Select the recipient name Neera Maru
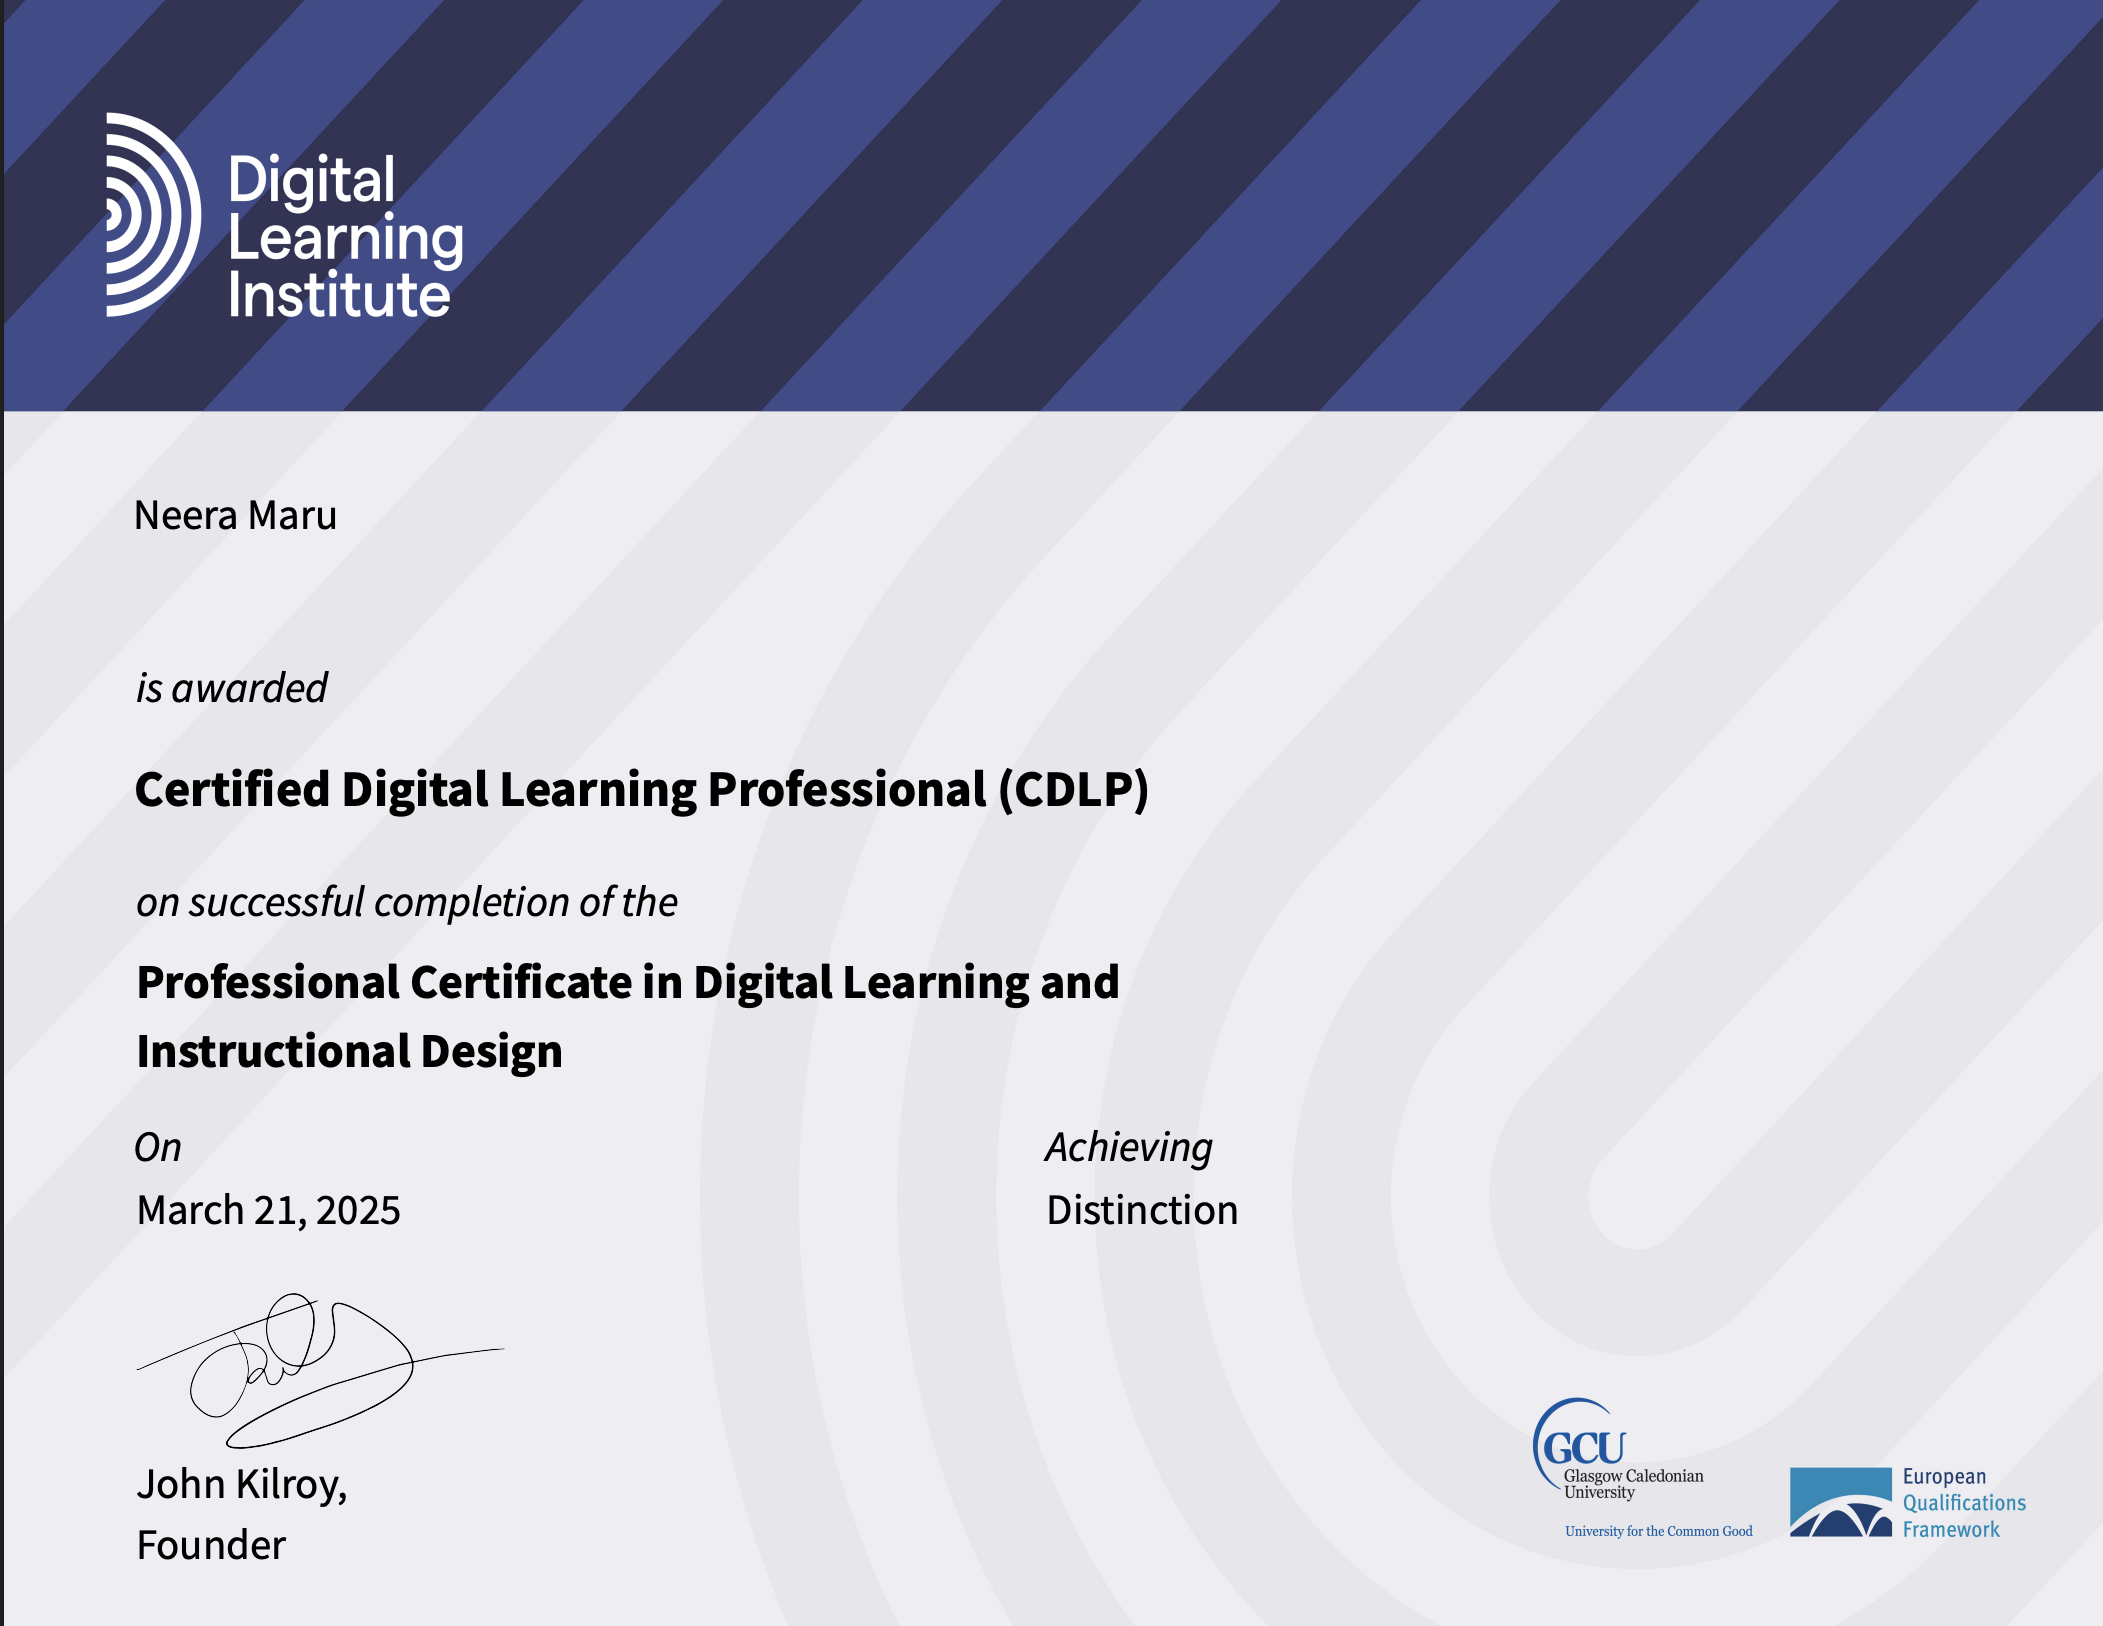Screen dimensions: 2103x1626 235,516
